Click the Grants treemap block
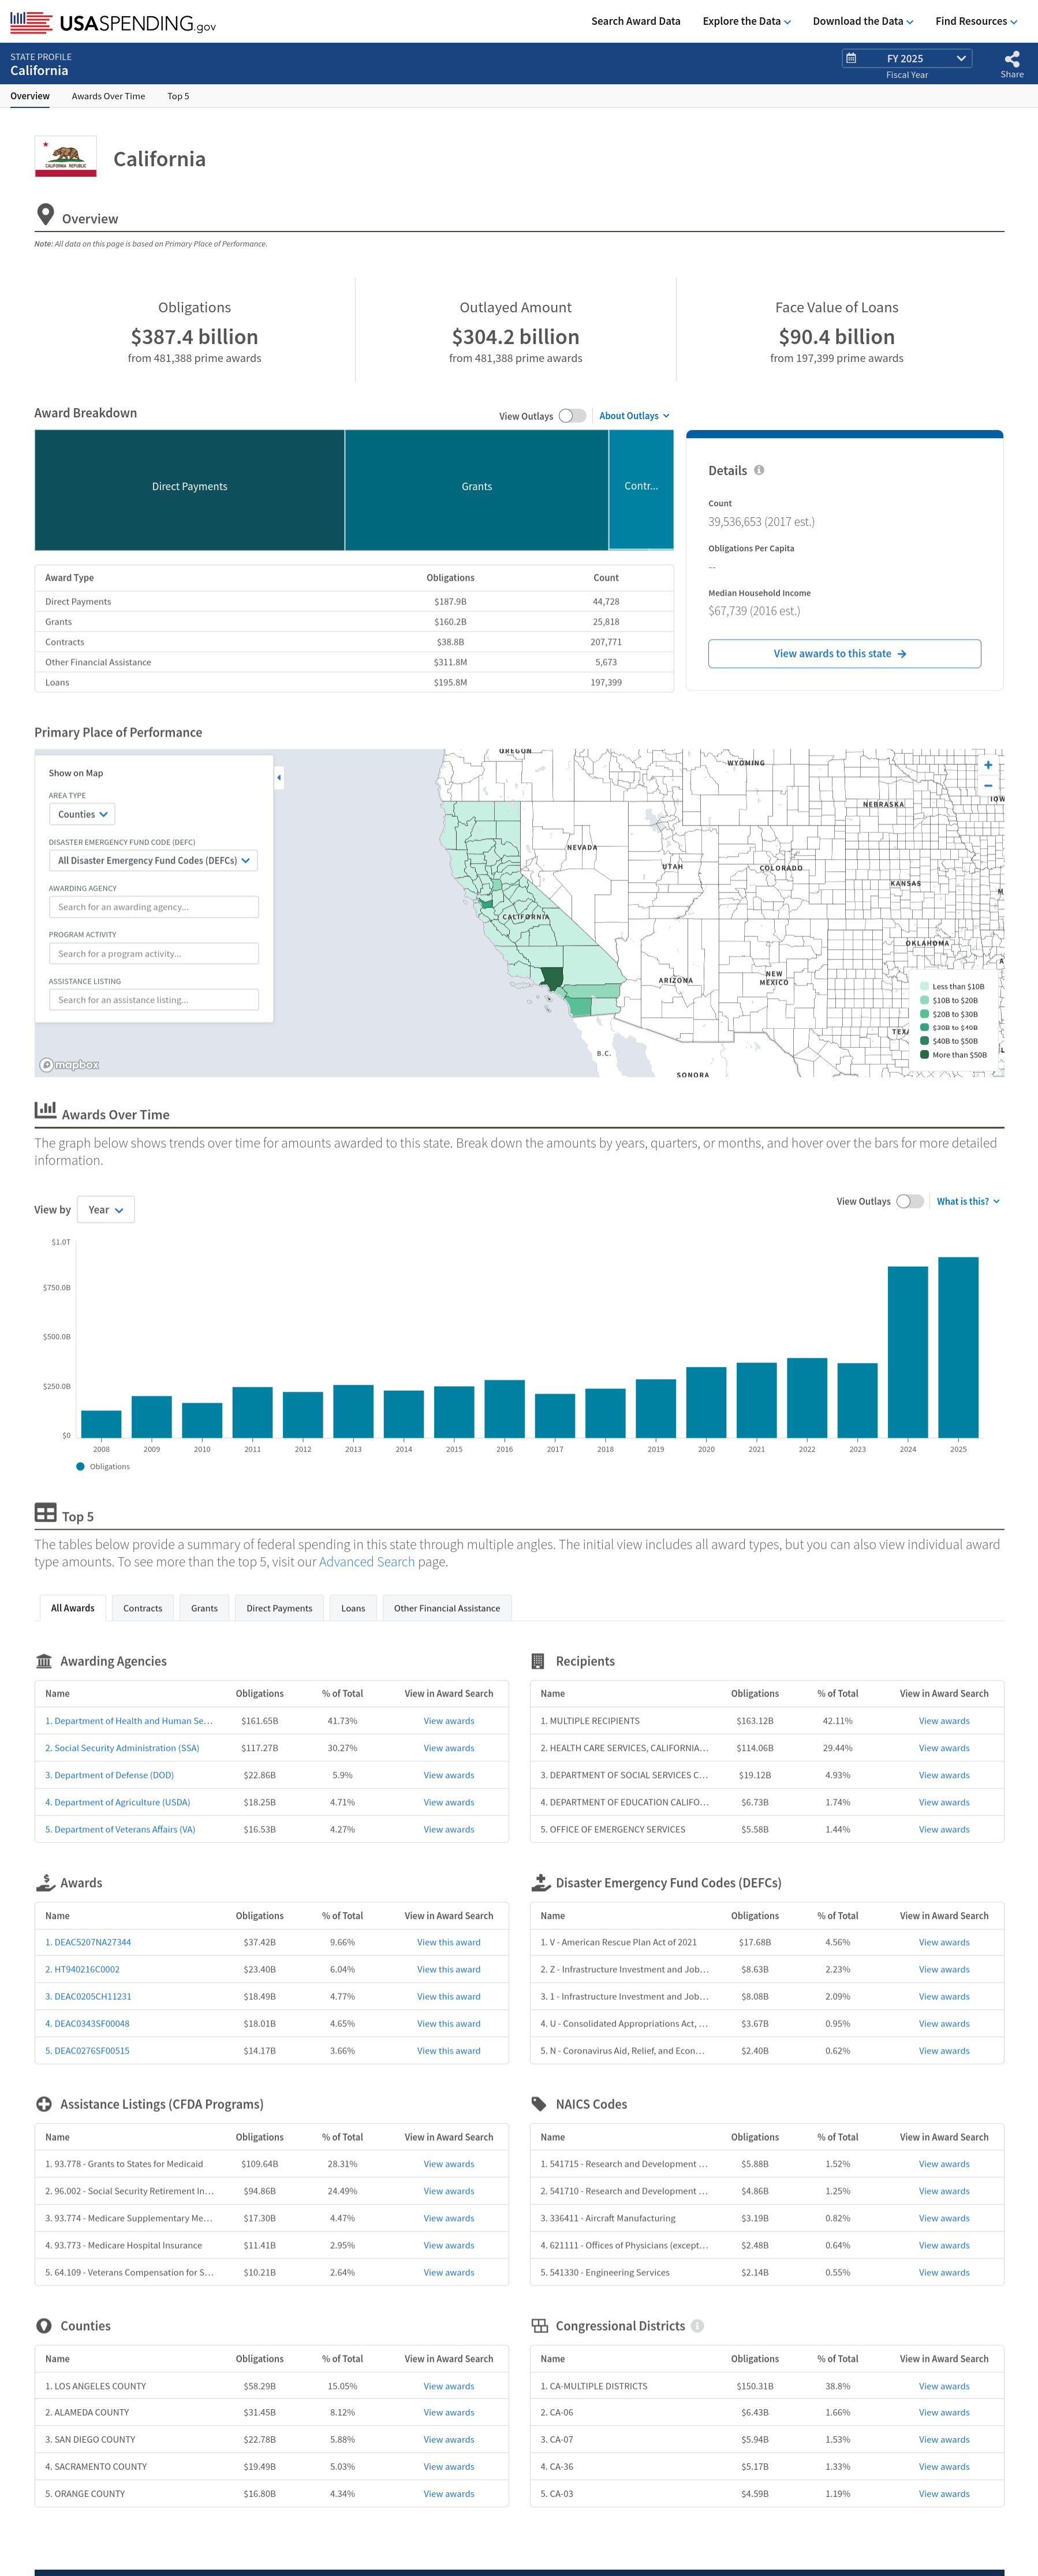The height and width of the screenshot is (2576, 1038). 477,490
